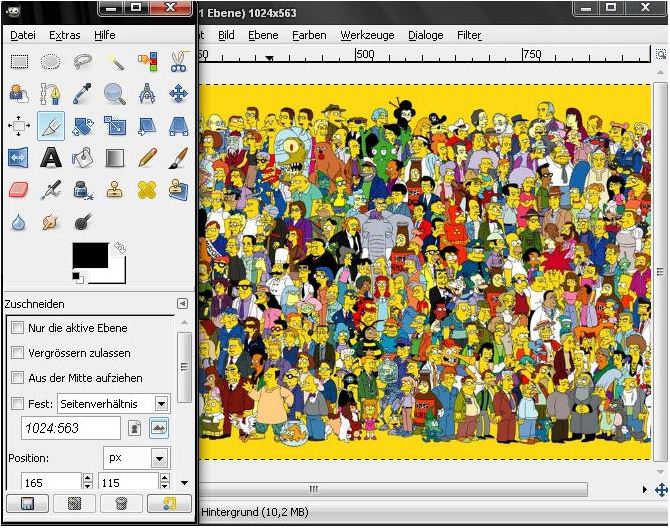Pick the Paintbrush tool
Screen dimensions: 670x528
click(179, 158)
